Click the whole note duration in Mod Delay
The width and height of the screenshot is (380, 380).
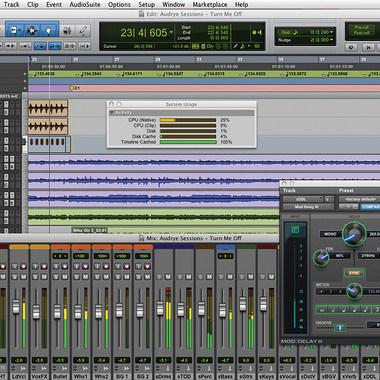pos(322,310)
